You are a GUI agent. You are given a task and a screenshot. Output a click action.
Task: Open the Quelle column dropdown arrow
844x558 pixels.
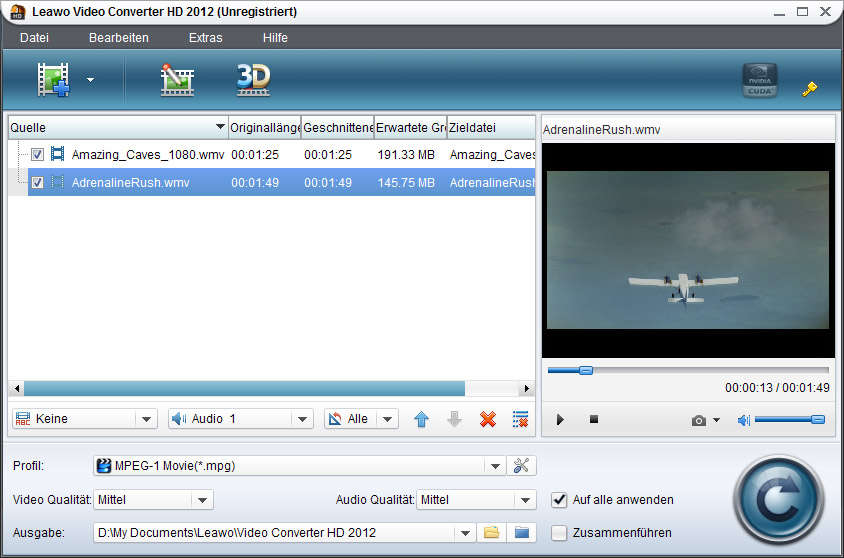tap(220, 127)
